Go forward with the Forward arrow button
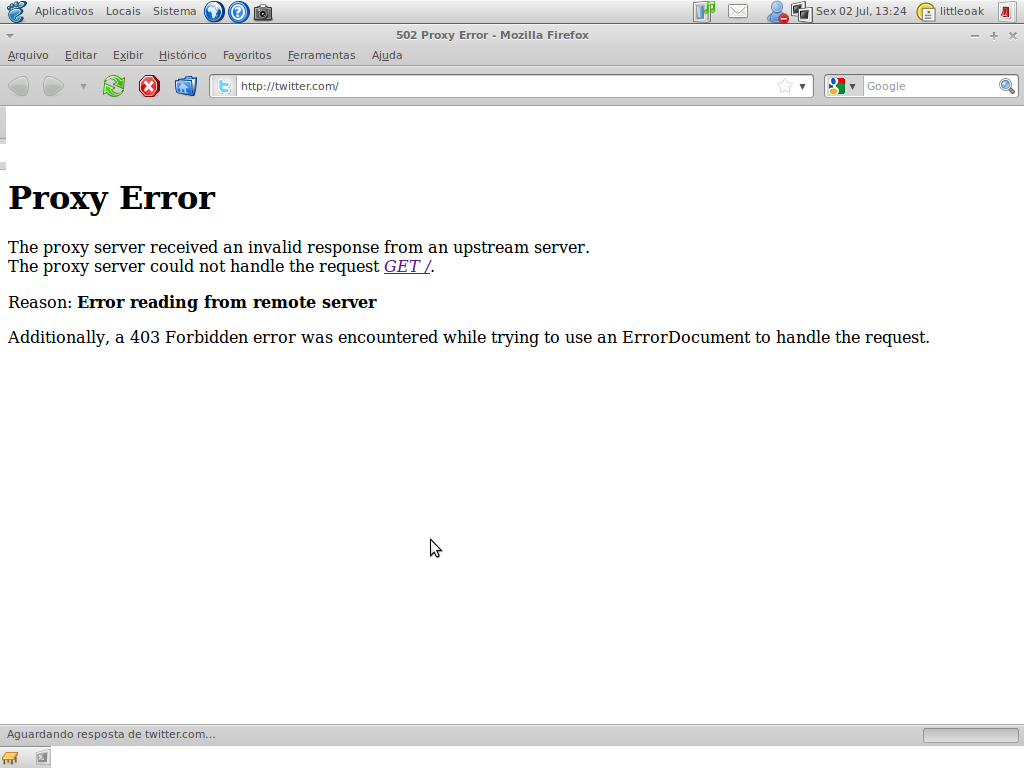This screenshot has width=1024, height=768. (x=54, y=86)
